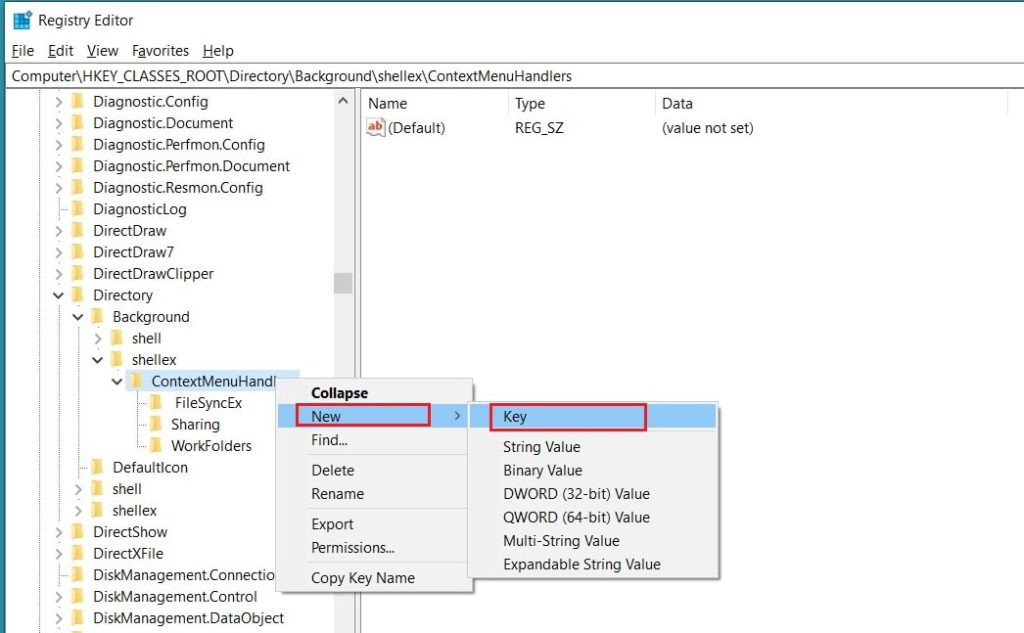1024x633 pixels.
Task: Collapse the Directory key
Action: (x=58, y=296)
